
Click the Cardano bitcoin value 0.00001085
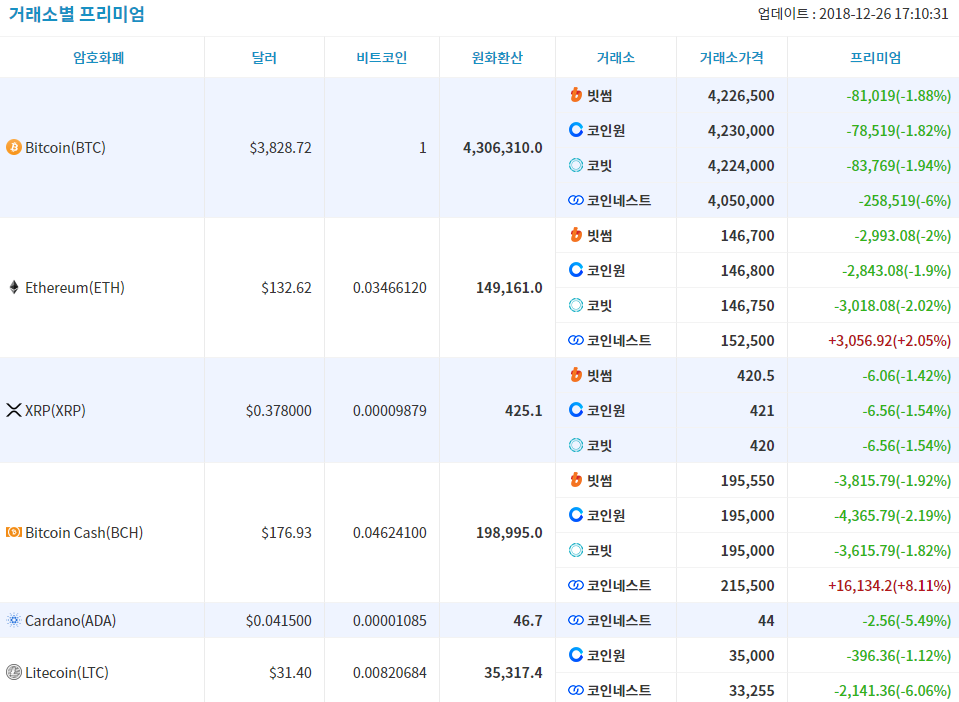[390, 620]
